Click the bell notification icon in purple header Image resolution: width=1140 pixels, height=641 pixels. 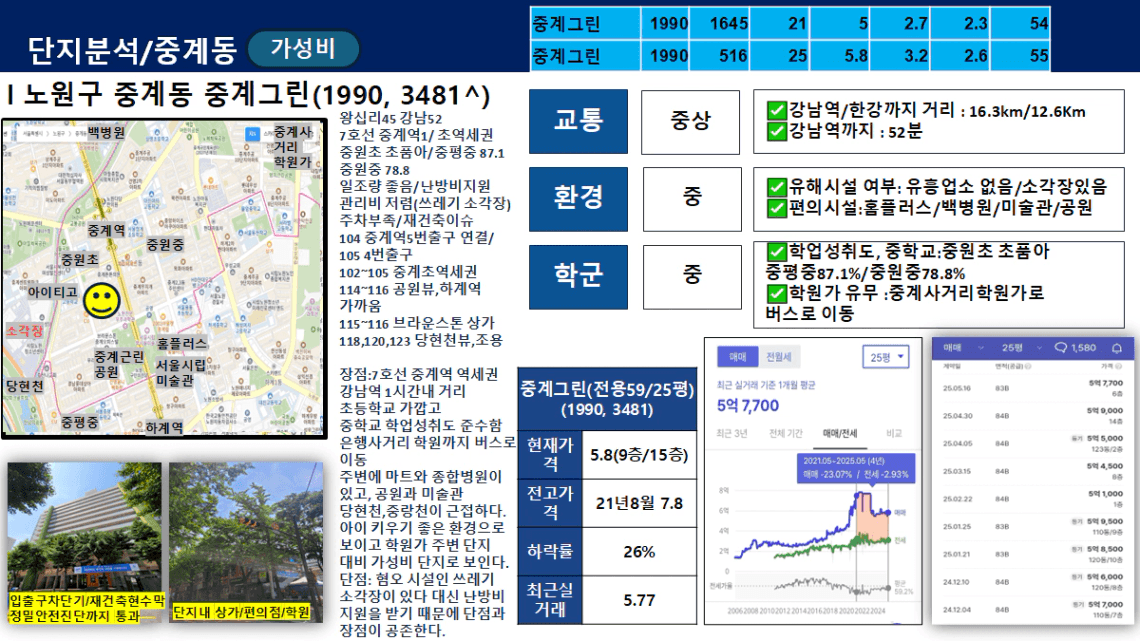coord(1117,348)
